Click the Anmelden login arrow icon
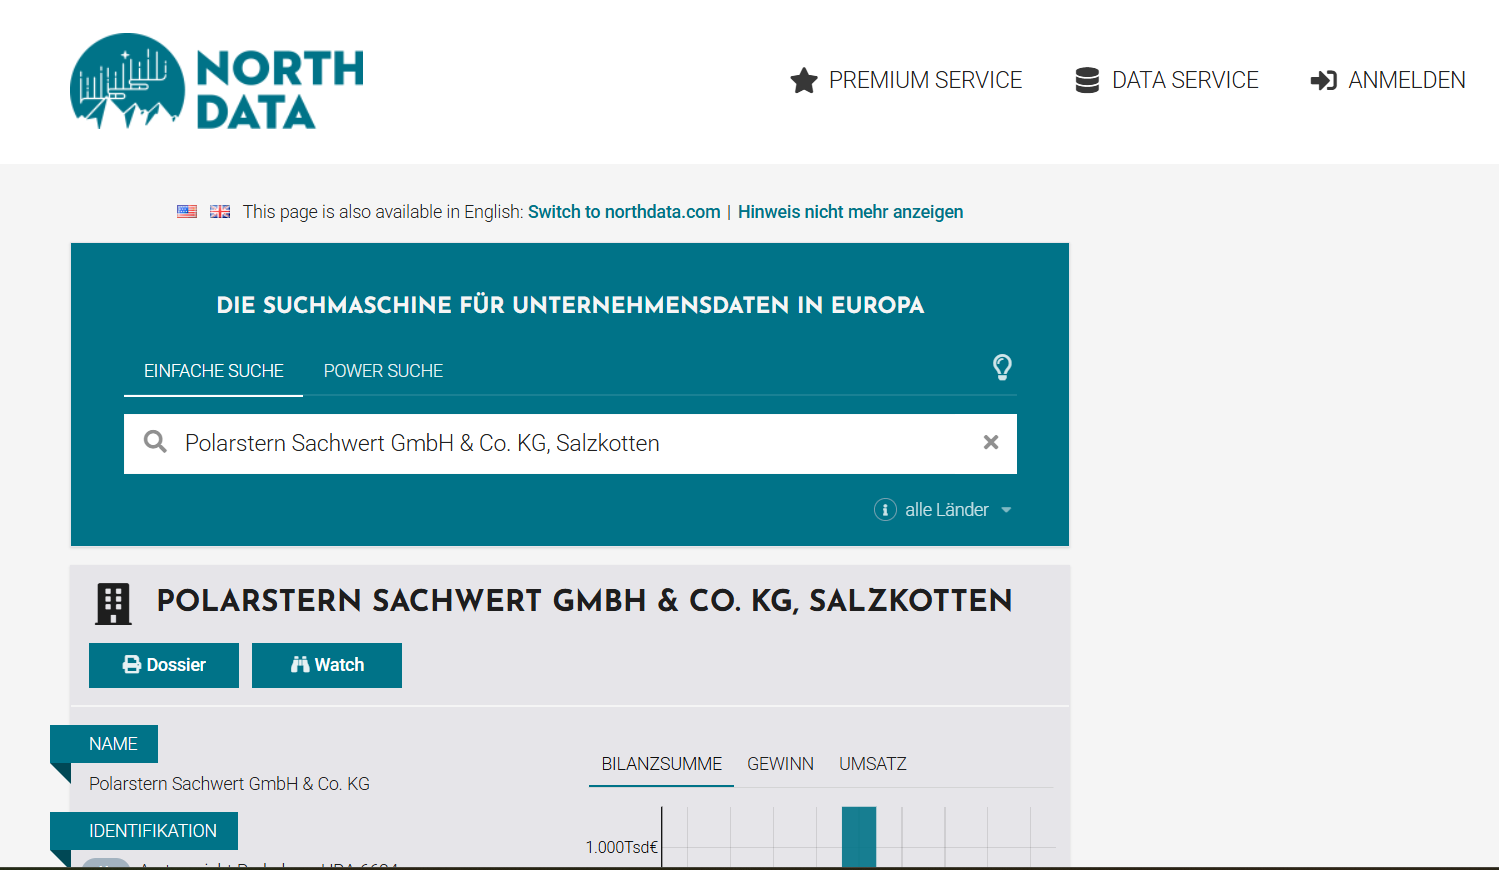The width and height of the screenshot is (1499, 870). (x=1324, y=80)
